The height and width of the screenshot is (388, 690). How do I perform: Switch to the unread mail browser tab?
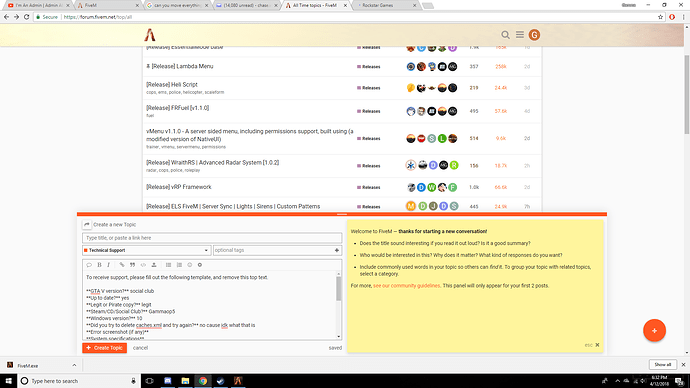(246, 5)
